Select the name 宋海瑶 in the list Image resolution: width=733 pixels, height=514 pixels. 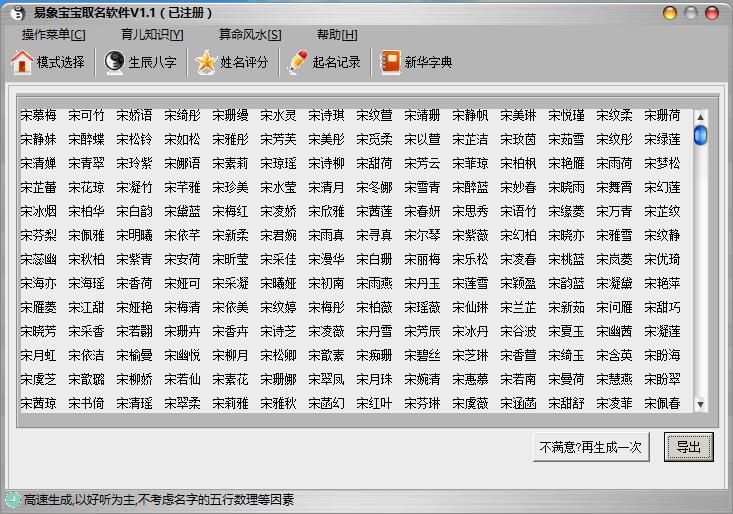[86, 284]
